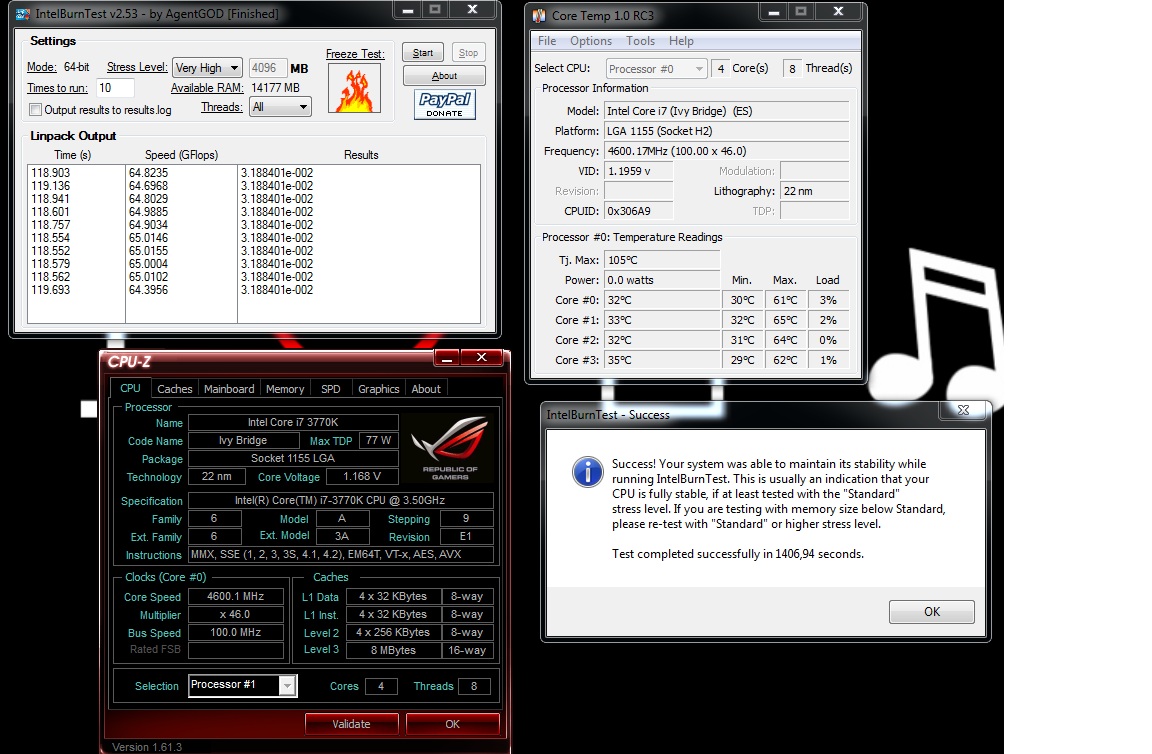The image size is (1152, 754).
Task: Click the Core #0 temperature 32°C
Action: click(661, 300)
